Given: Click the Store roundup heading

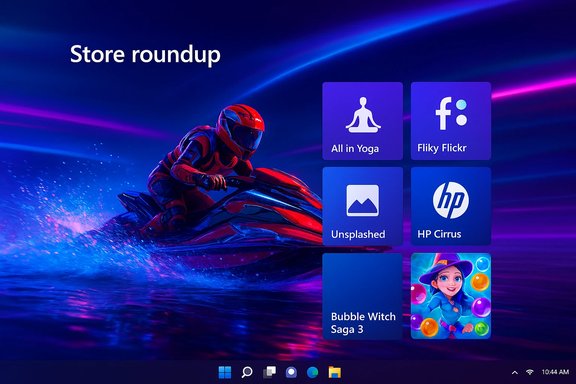Looking at the screenshot, I should coord(145,54).
